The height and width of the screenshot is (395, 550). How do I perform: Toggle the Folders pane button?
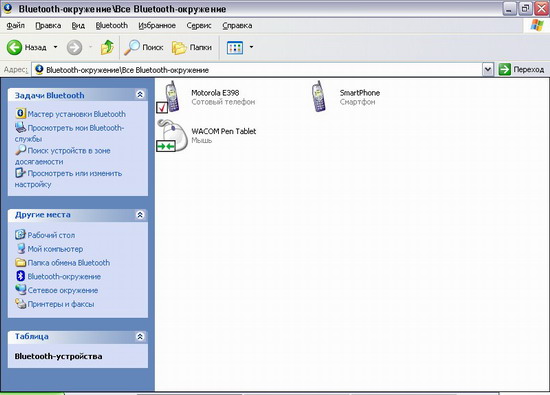[192, 47]
